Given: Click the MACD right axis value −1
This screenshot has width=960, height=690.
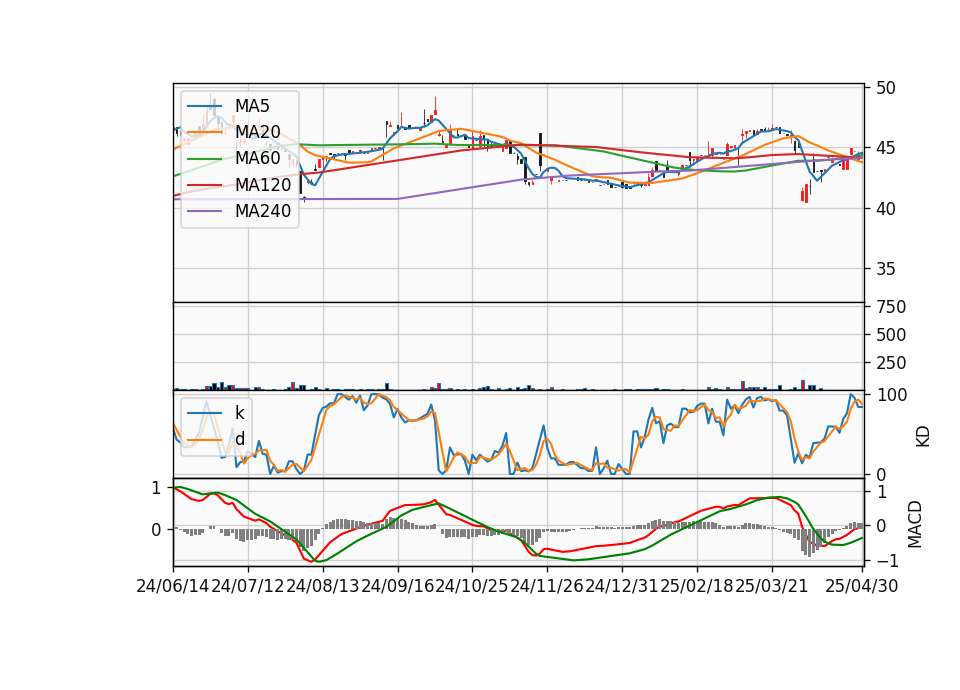Looking at the screenshot, I should coord(886,561).
